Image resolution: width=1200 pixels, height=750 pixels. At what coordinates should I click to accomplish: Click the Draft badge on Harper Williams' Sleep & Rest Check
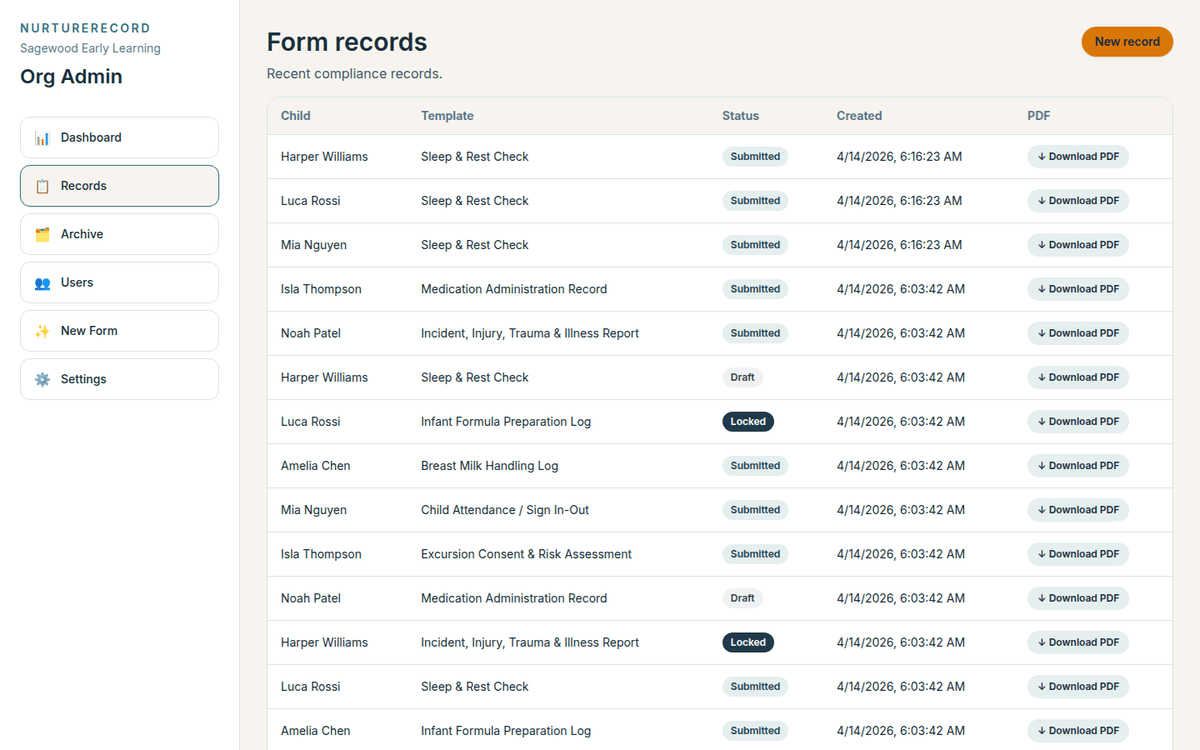pos(742,377)
